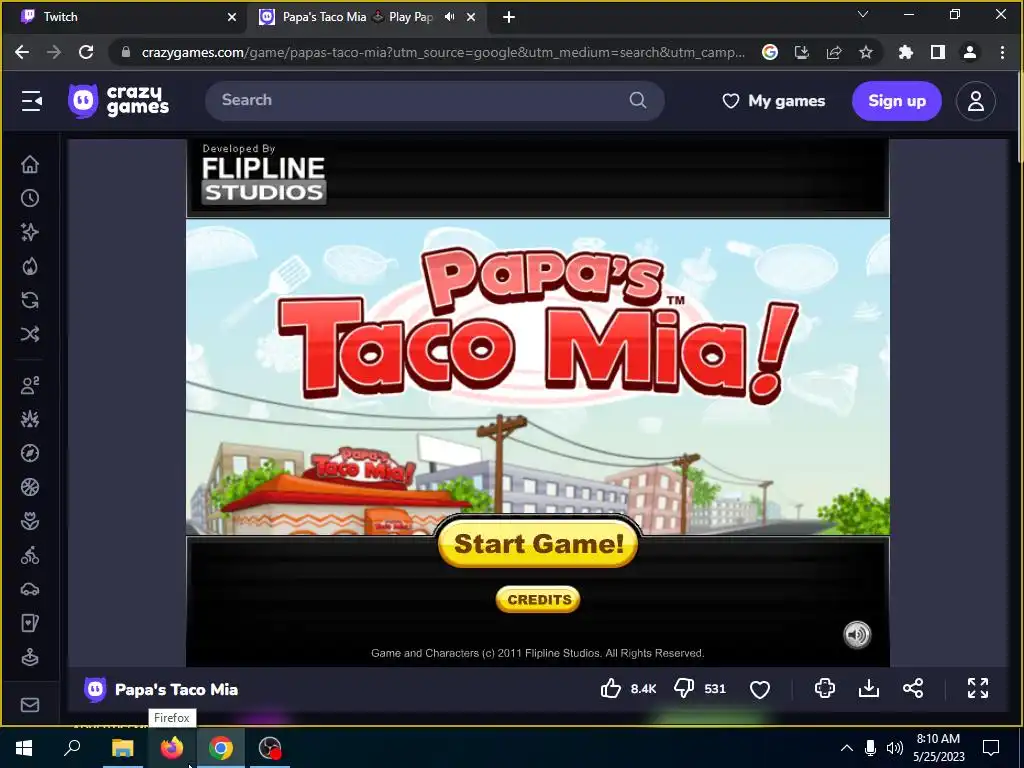Share this page from address bar
The image size is (1024, 768).
(834, 52)
